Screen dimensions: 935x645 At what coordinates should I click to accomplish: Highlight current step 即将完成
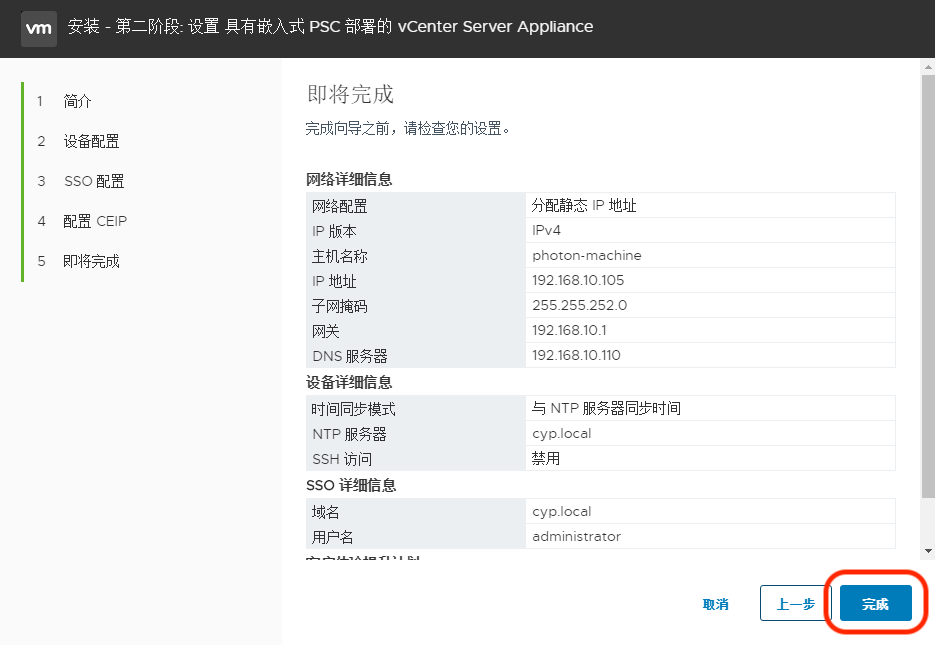tap(77, 260)
